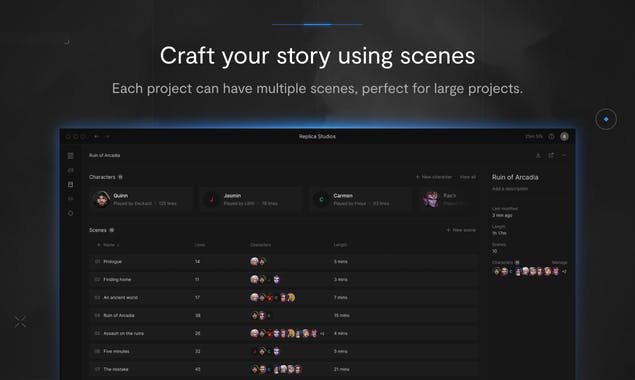Click the Lines column header
This screenshot has height=380, width=635.
point(200,245)
